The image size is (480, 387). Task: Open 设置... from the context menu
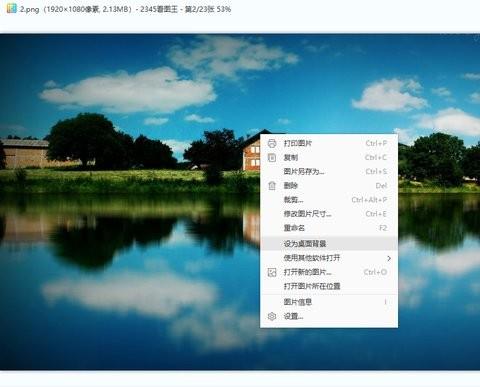point(329,316)
